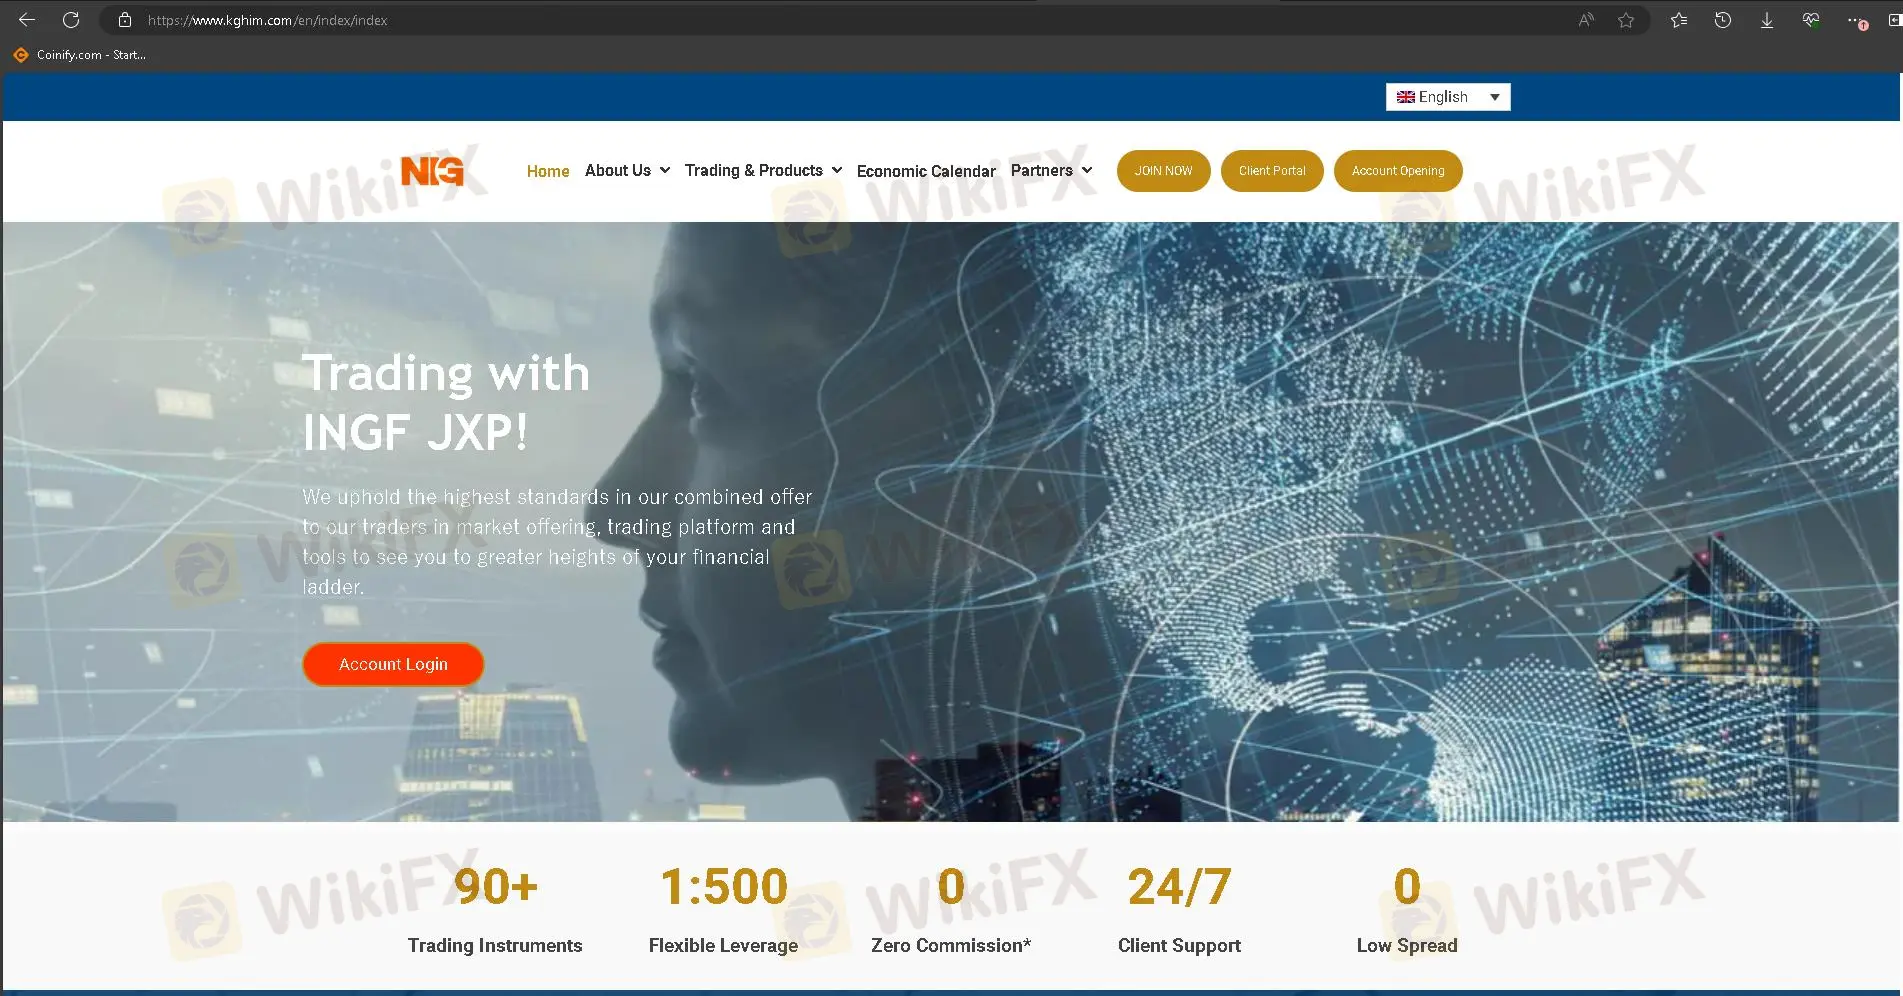Expand the Partners menu
This screenshot has width=1903, height=996.
tap(1050, 170)
